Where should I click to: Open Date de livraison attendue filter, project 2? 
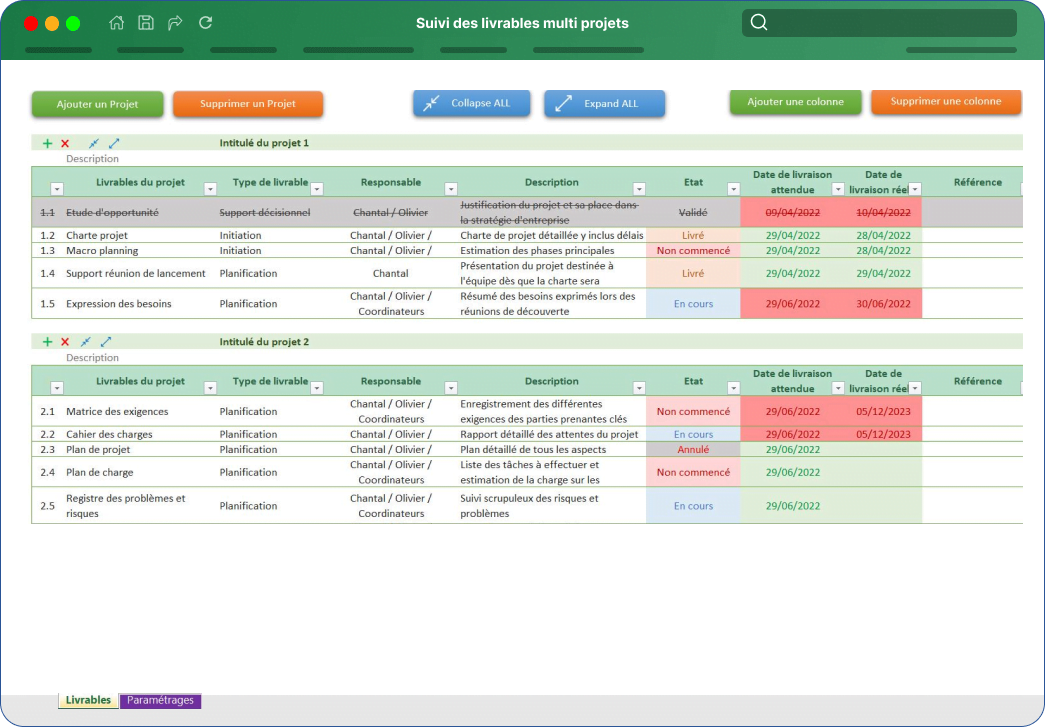point(838,388)
